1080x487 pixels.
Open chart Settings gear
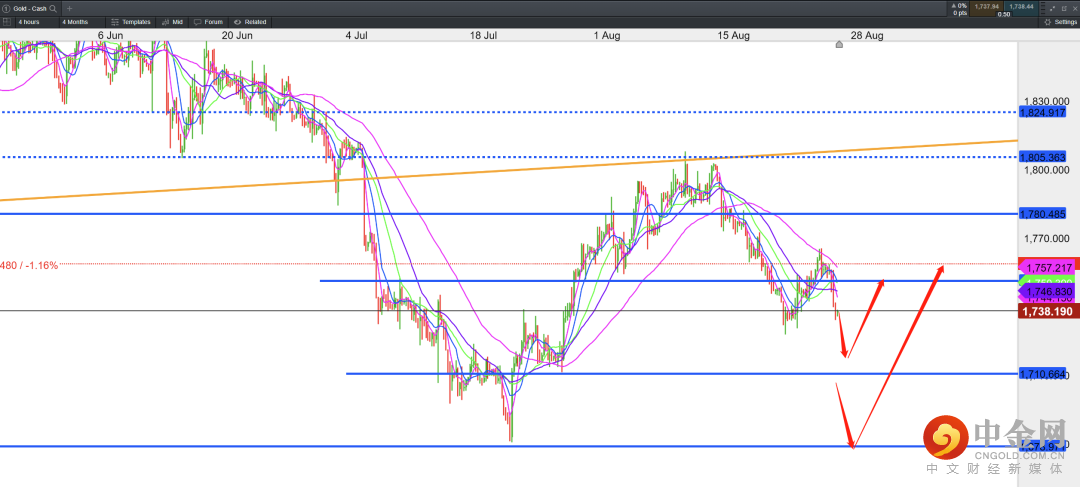[1060, 21]
